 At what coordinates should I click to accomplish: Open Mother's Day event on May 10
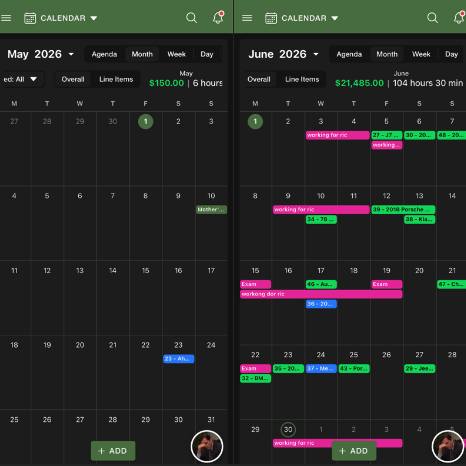pyautogui.click(x=211, y=209)
